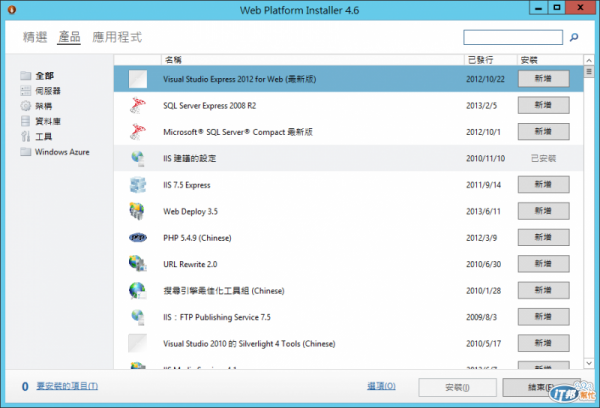Add URL Rewrite 2.0 via 新增
Viewport: 600px width, 408px height.
coord(543,264)
